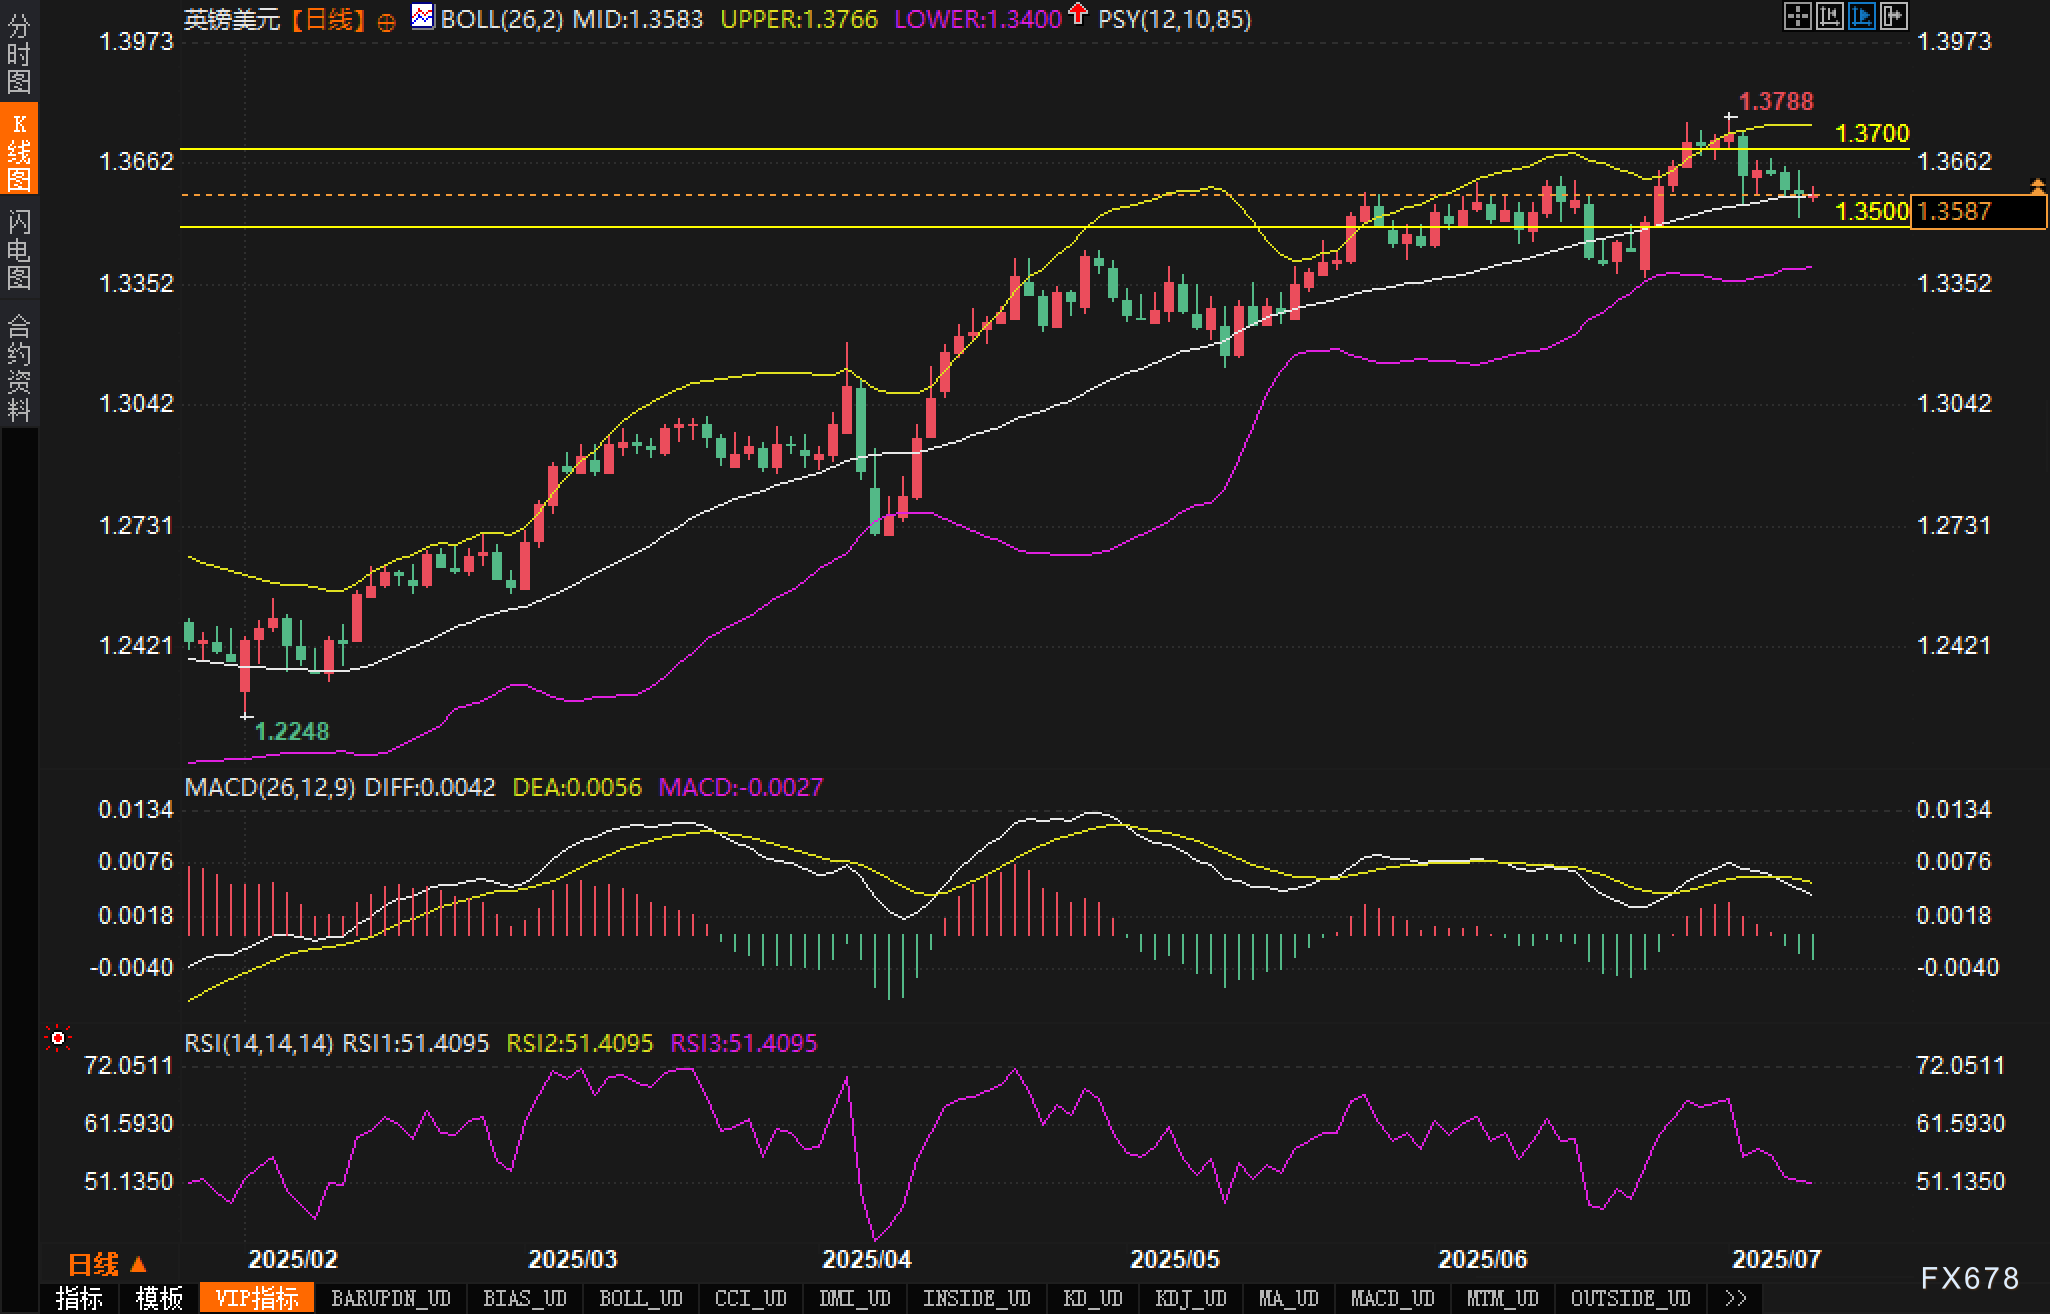Click the panel move-right arrow icon
The height and width of the screenshot is (1314, 2050).
point(1894,16)
